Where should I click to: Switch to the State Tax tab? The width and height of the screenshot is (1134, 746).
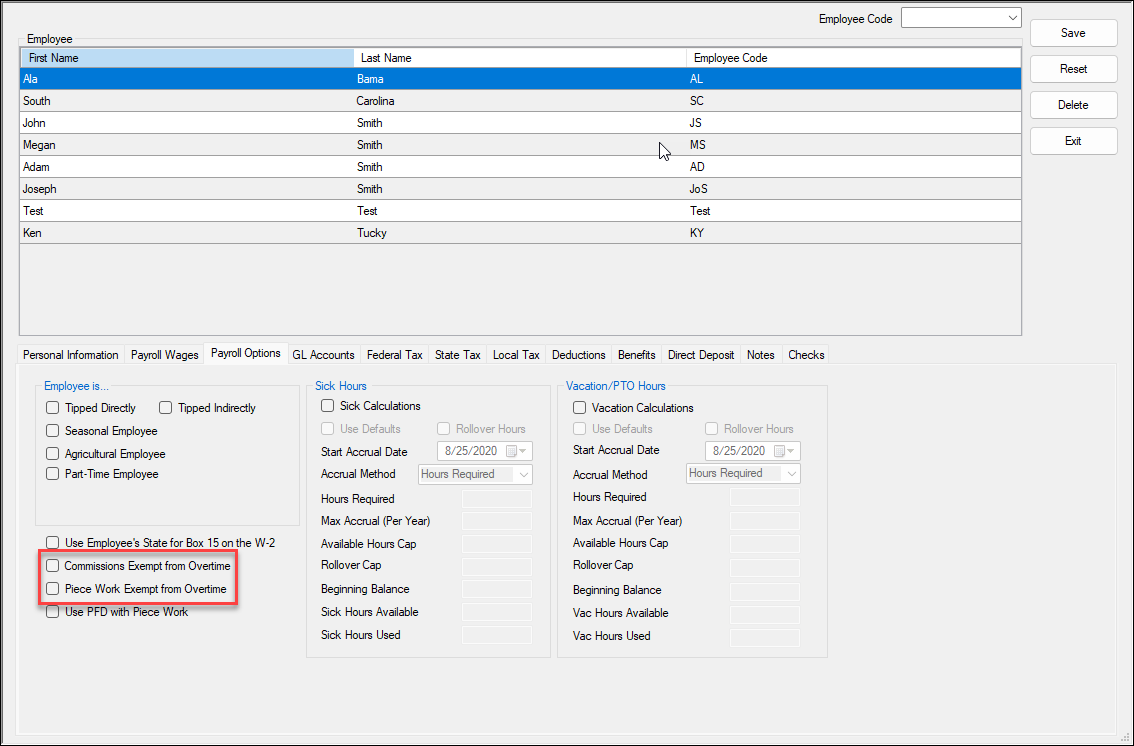[x=458, y=355]
